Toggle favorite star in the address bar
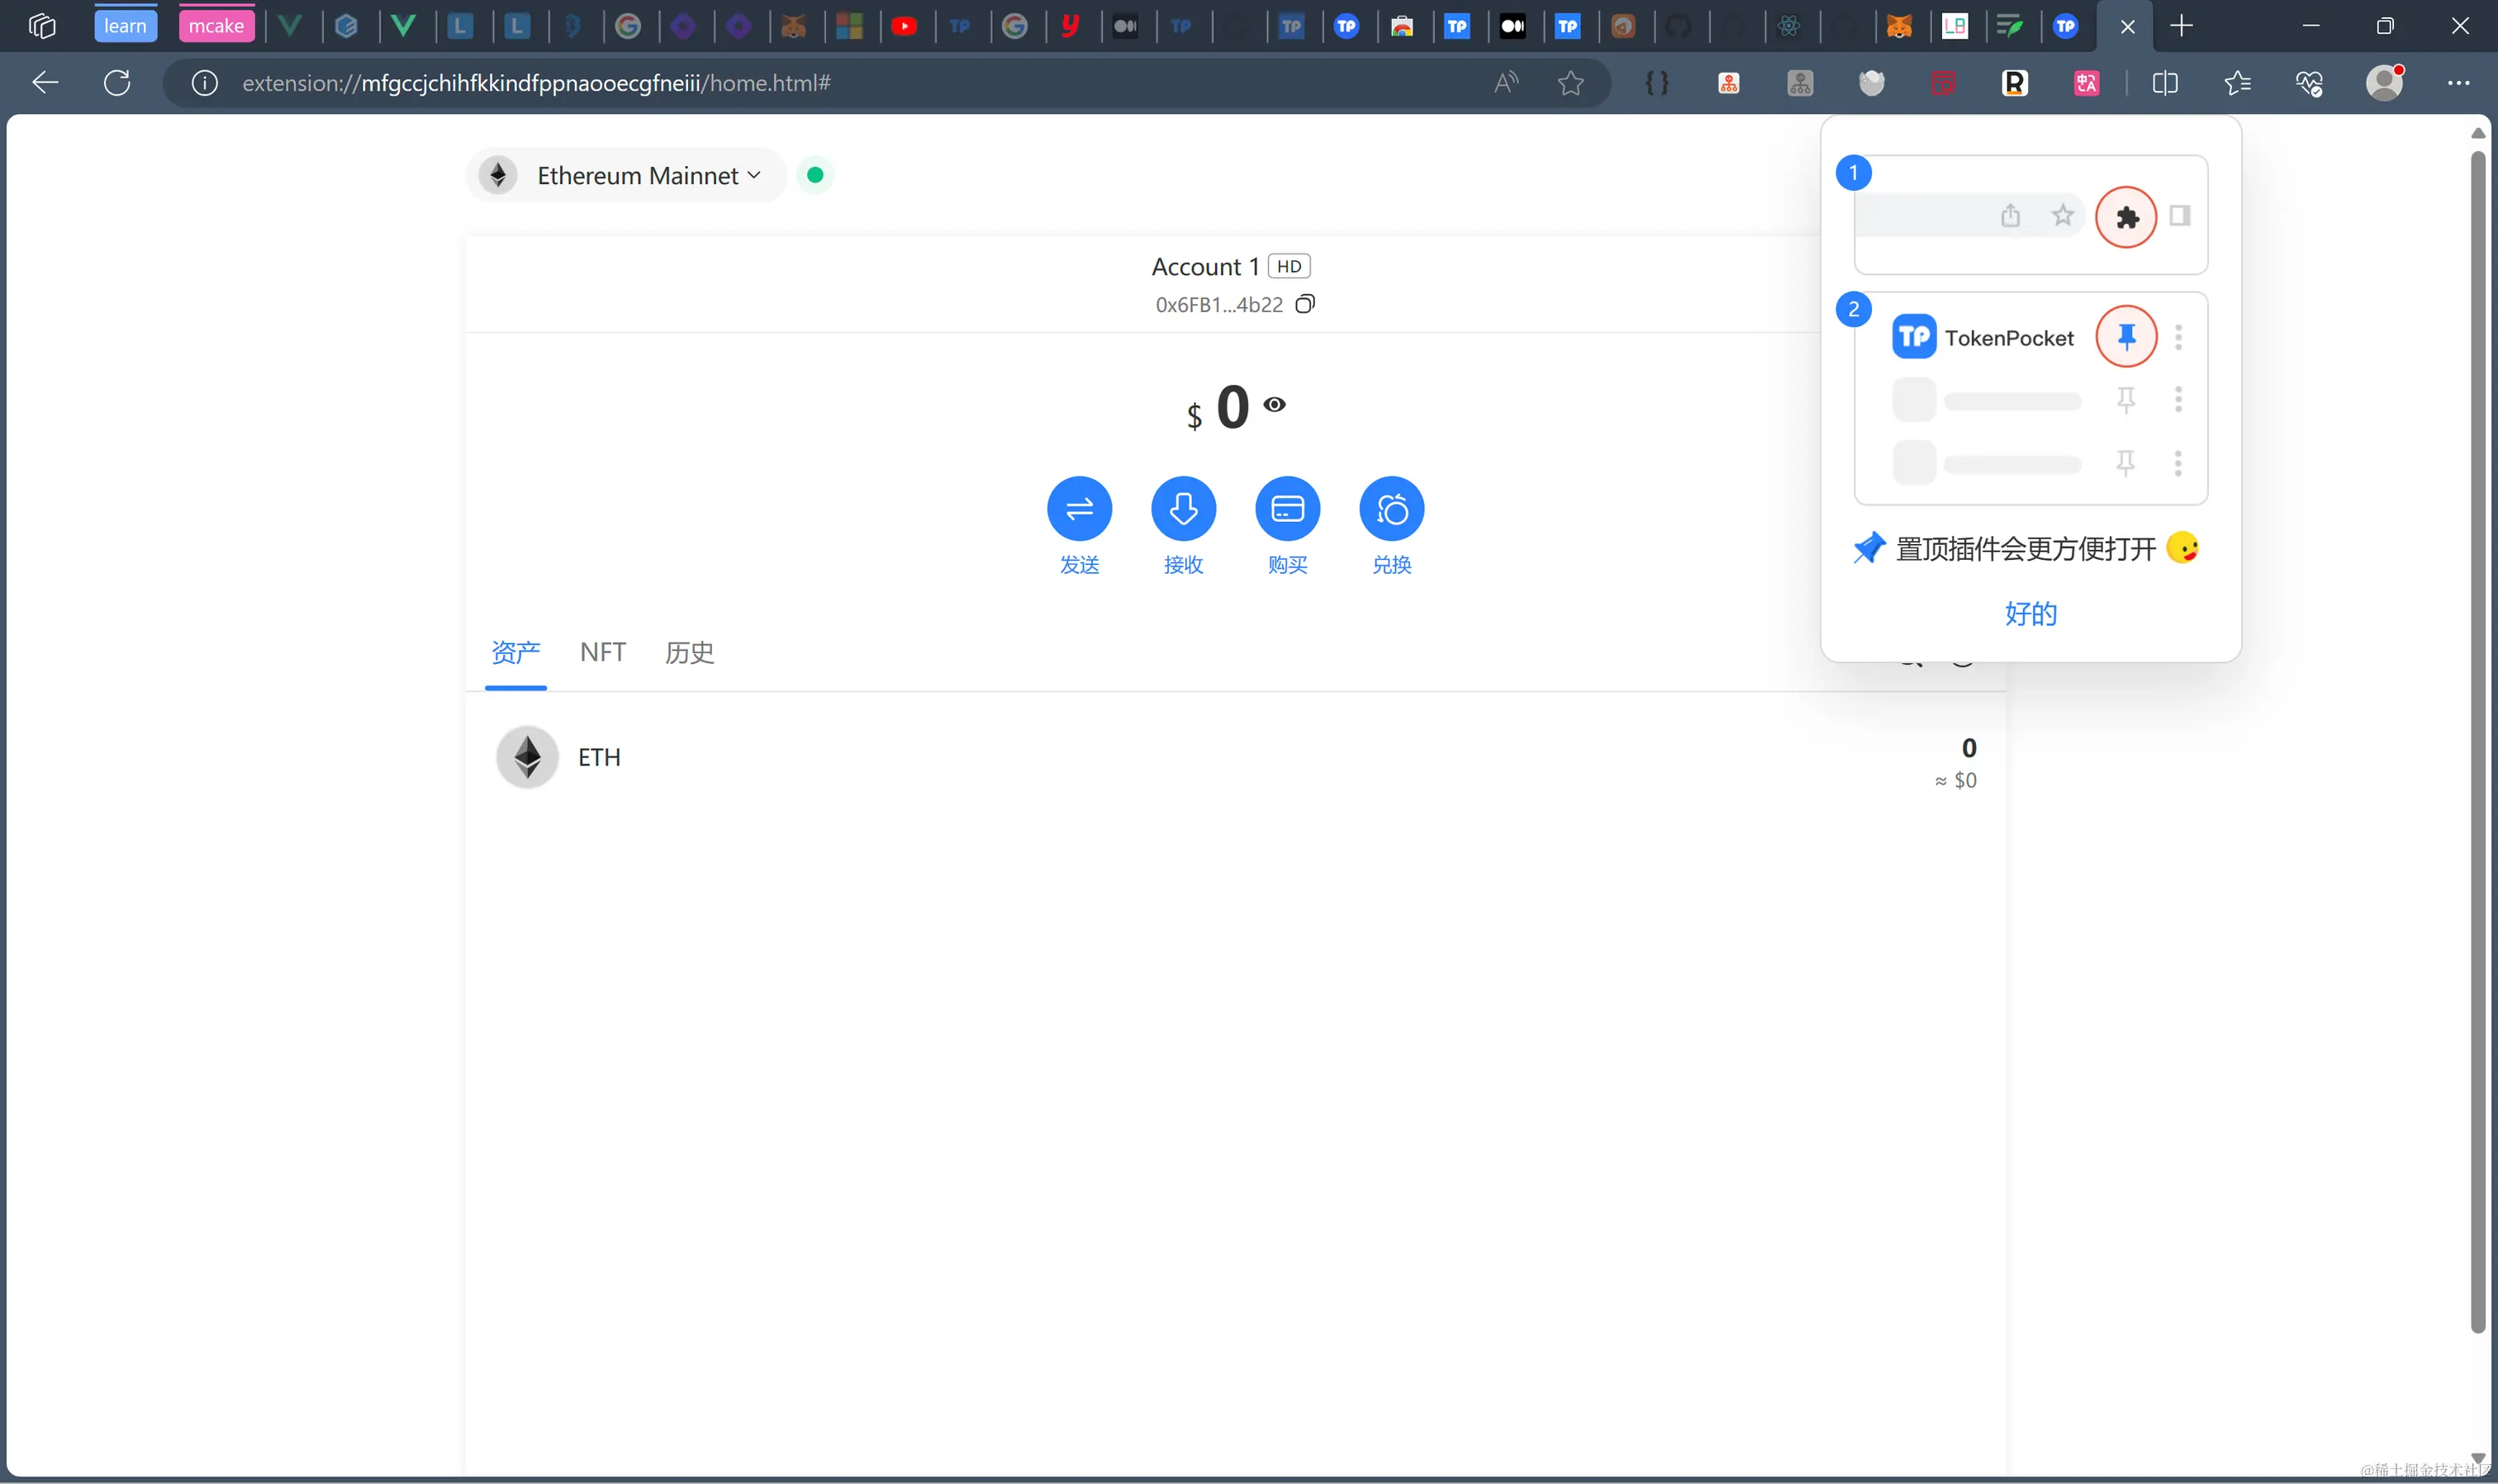 [x=1570, y=83]
